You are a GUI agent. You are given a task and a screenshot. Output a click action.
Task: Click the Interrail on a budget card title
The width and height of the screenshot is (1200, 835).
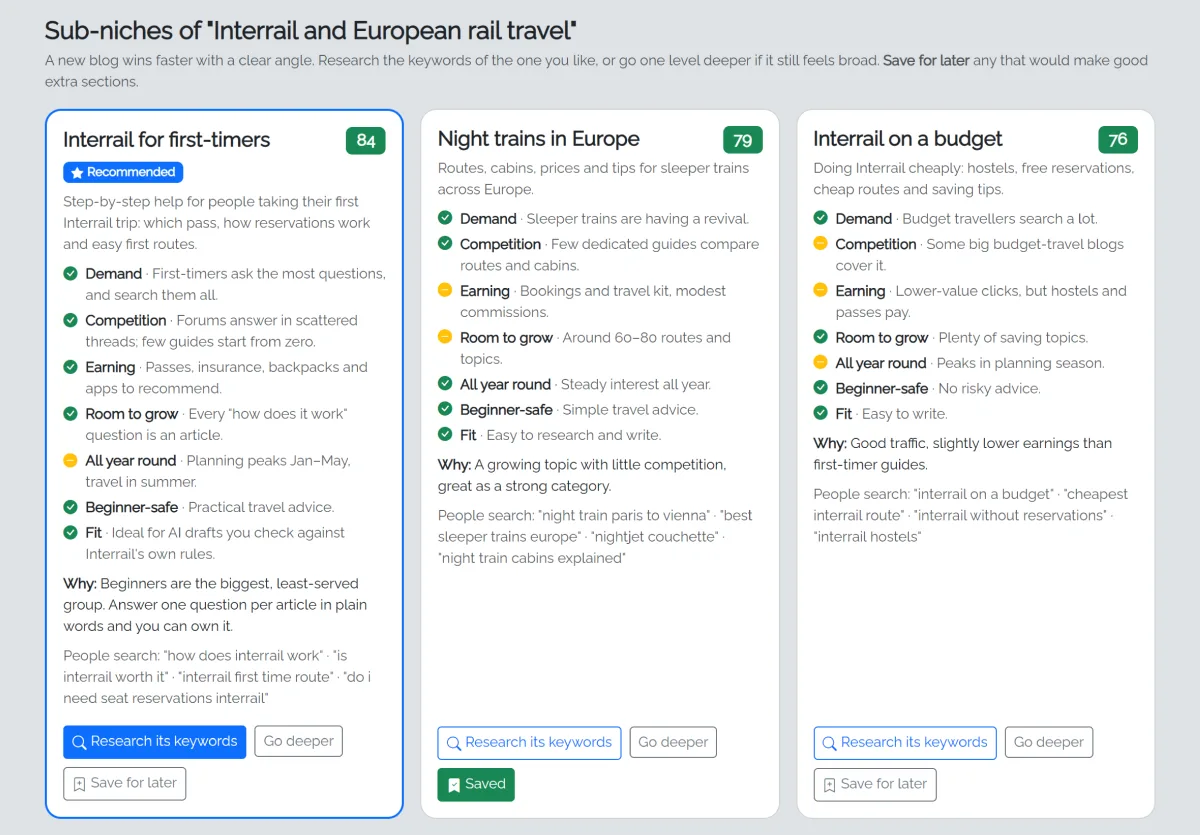pyautogui.click(x=908, y=139)
